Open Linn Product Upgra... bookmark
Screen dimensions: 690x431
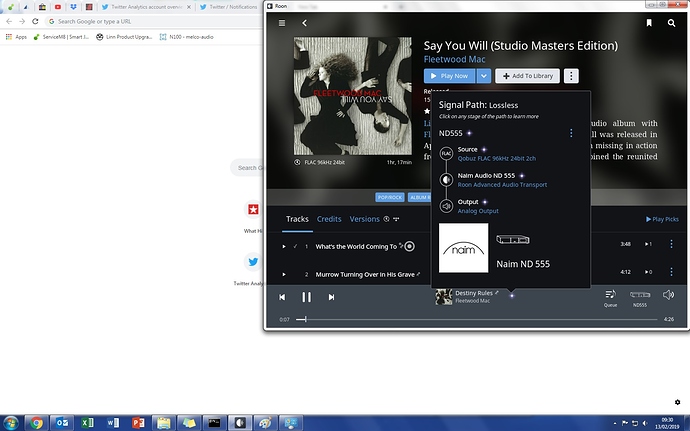pos(124,37)
